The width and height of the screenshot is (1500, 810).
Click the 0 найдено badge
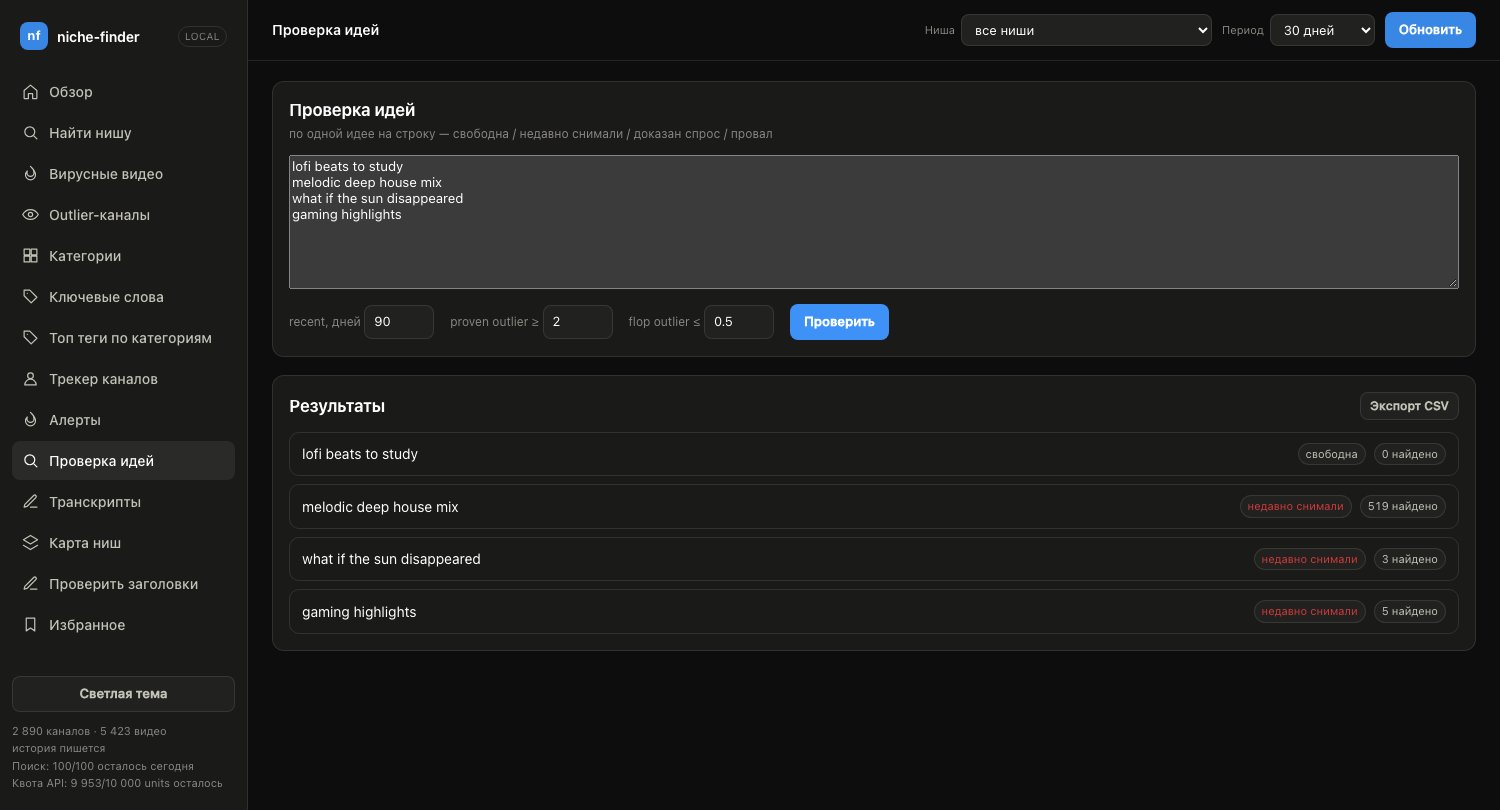(1410, 454)
